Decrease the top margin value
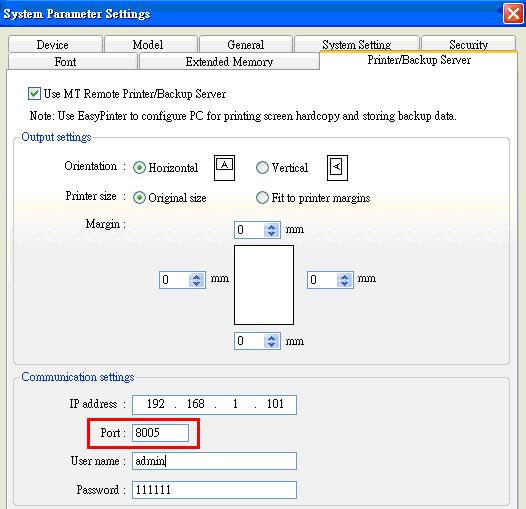This screenshot has height=509, width=526. coord(271,234)
